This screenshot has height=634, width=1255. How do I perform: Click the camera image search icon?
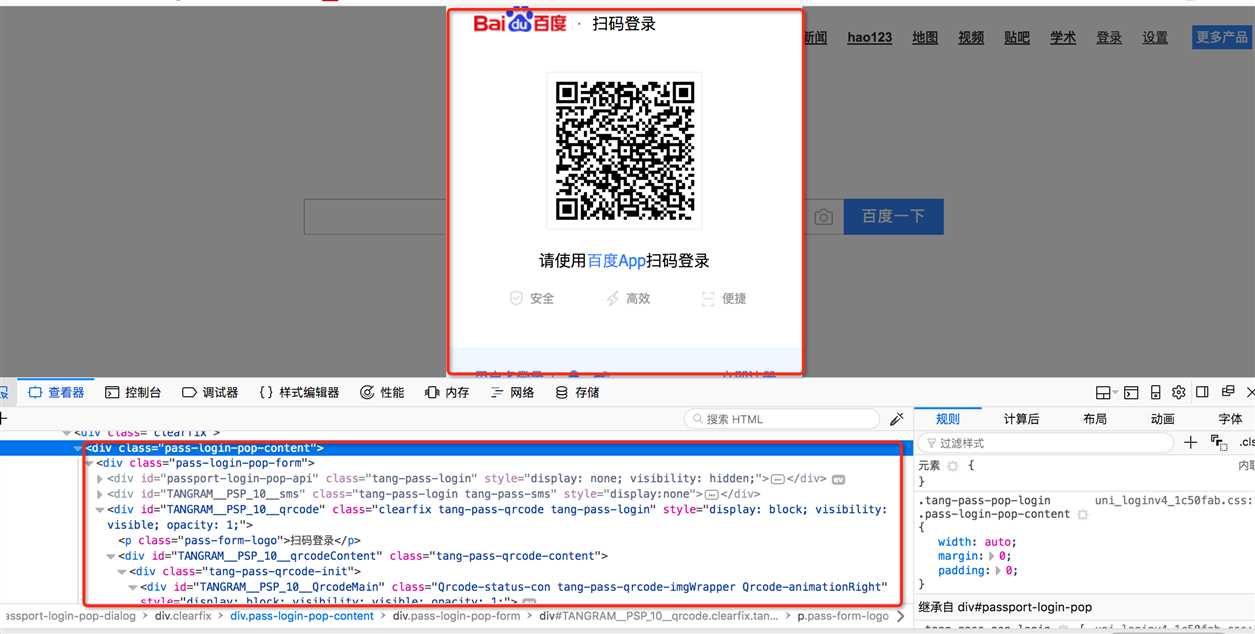[x=823, y=217]
